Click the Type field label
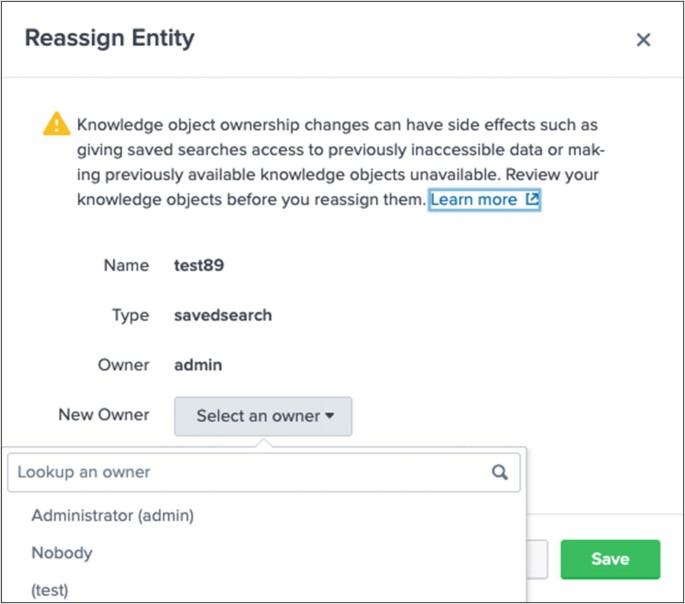This screenshot has width=685, height=604. (130, 315)
